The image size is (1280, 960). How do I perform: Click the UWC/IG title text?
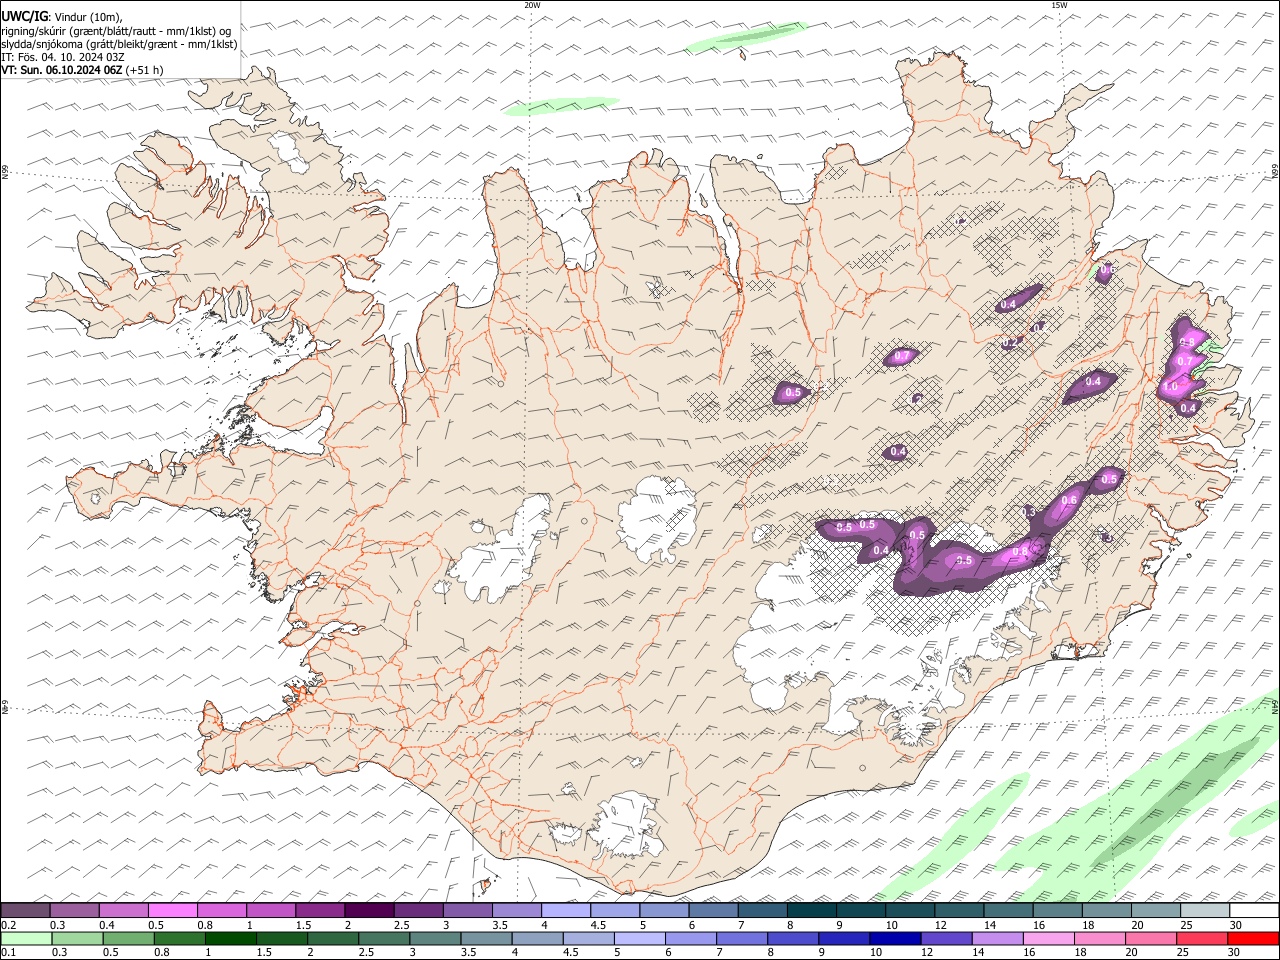click(x=23, y=17)
